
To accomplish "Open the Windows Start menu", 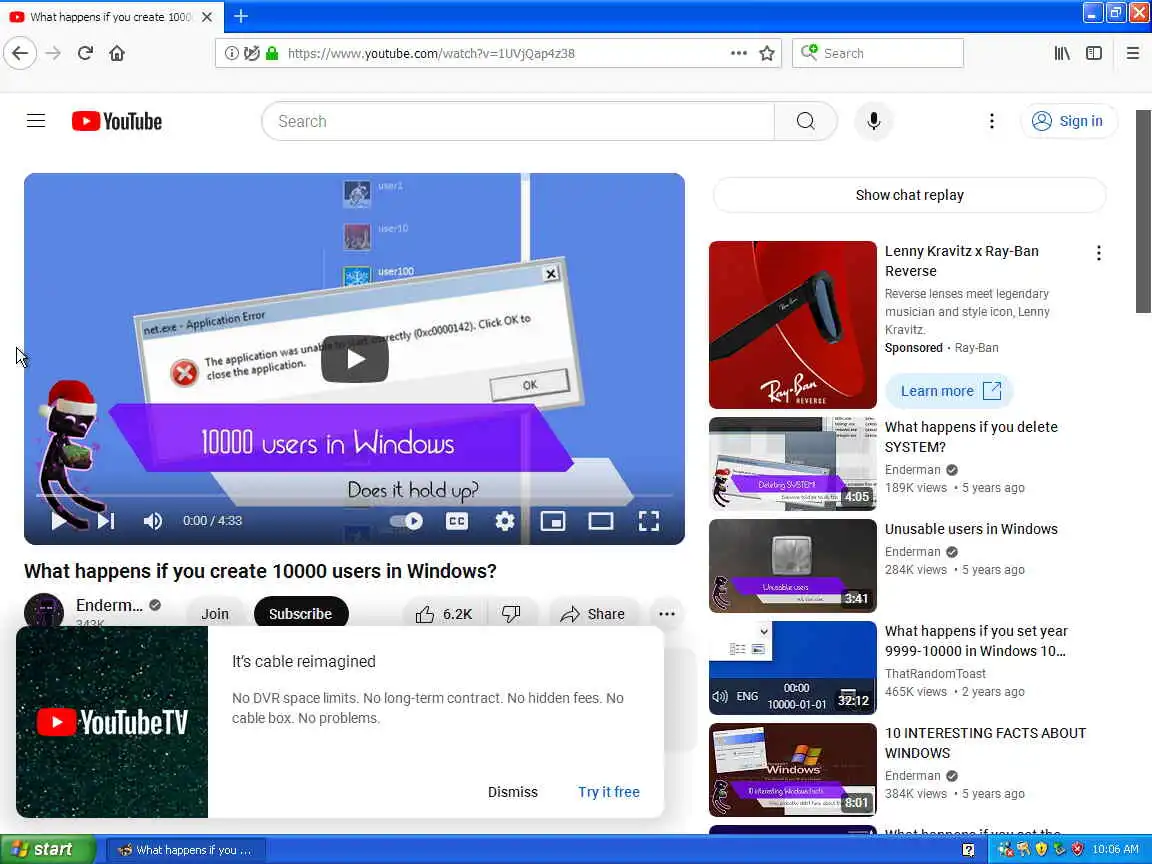I will coord(48,849).
